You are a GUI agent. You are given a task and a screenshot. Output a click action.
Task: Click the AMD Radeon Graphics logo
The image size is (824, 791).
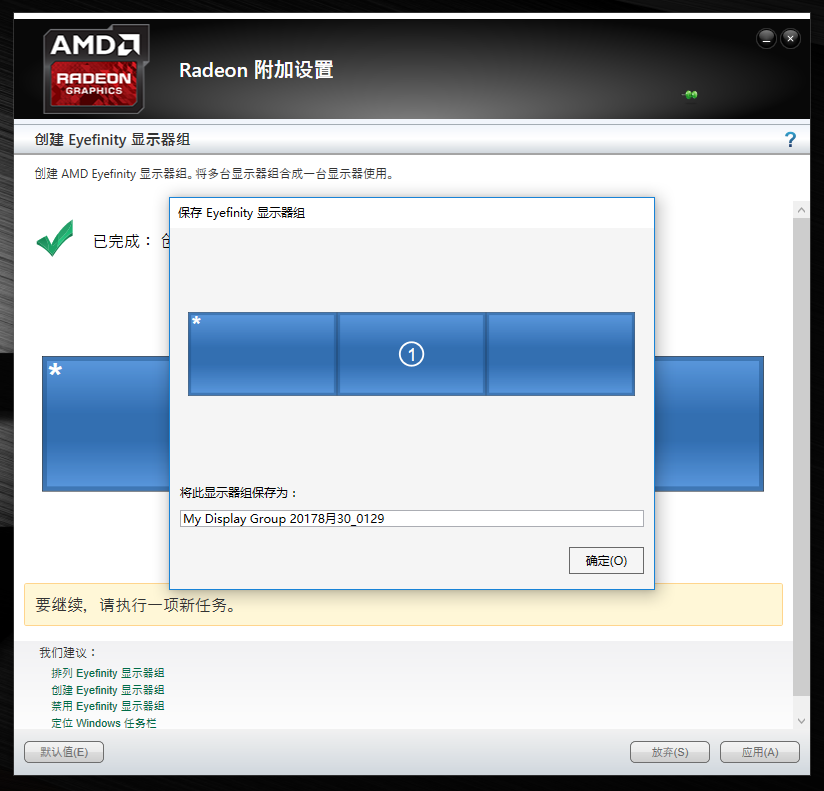[96, 68]
